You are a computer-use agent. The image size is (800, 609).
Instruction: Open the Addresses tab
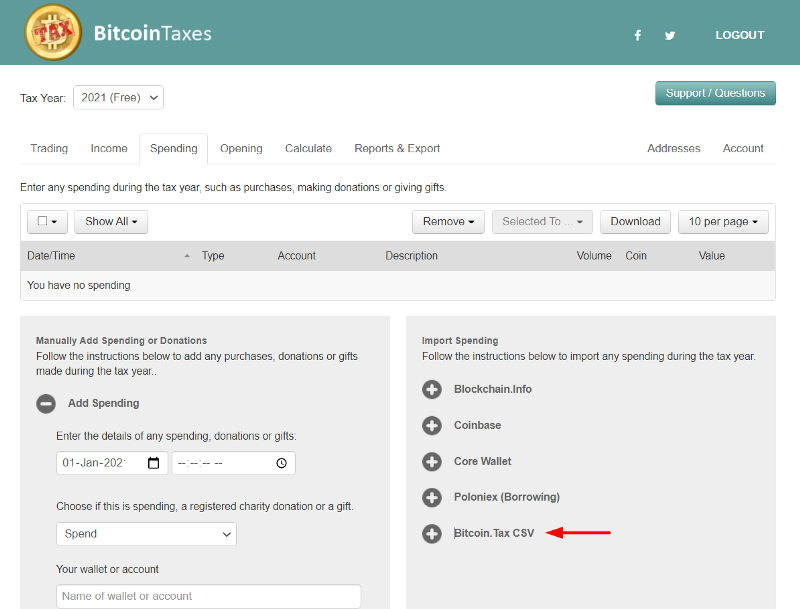[673, 148]
